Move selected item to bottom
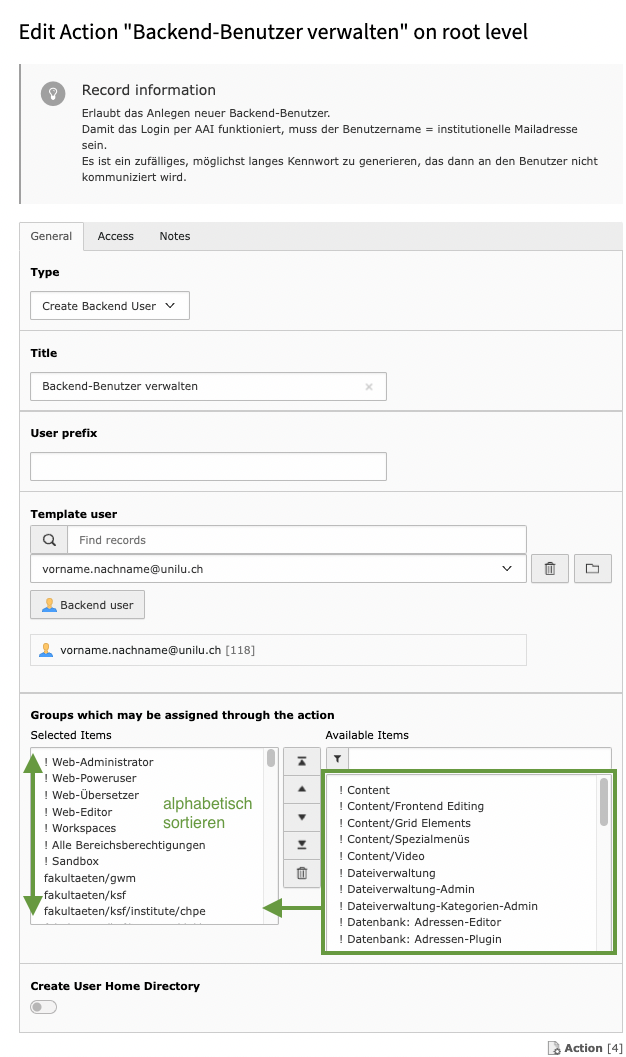Screen dimensions: 626x1057 (302, 845)
